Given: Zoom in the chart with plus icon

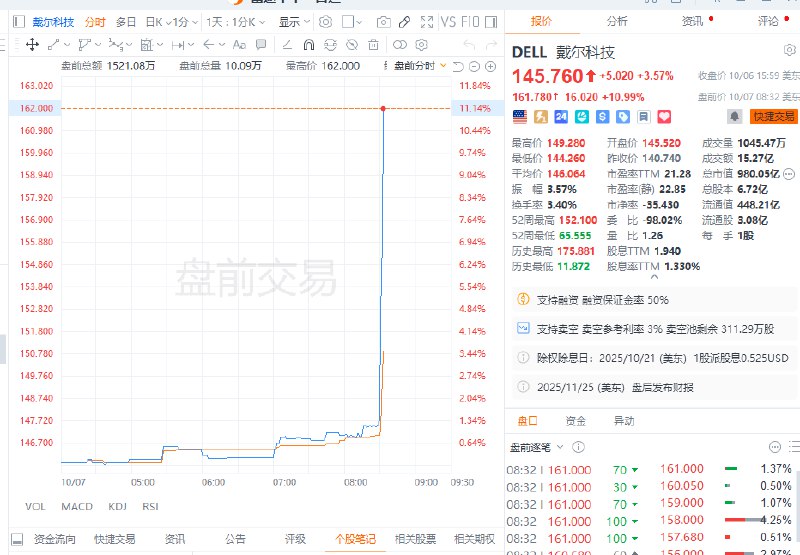Looking at the screenshot, I should coord(490,66).
